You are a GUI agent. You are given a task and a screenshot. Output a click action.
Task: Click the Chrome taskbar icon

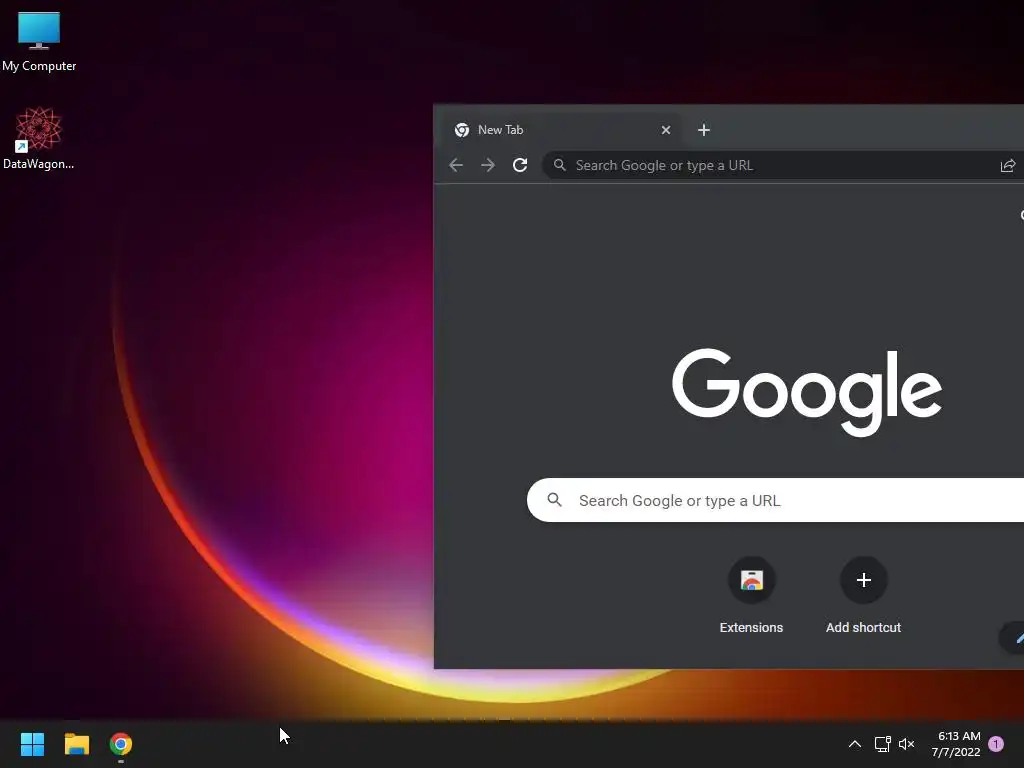(x=121, y=744)
